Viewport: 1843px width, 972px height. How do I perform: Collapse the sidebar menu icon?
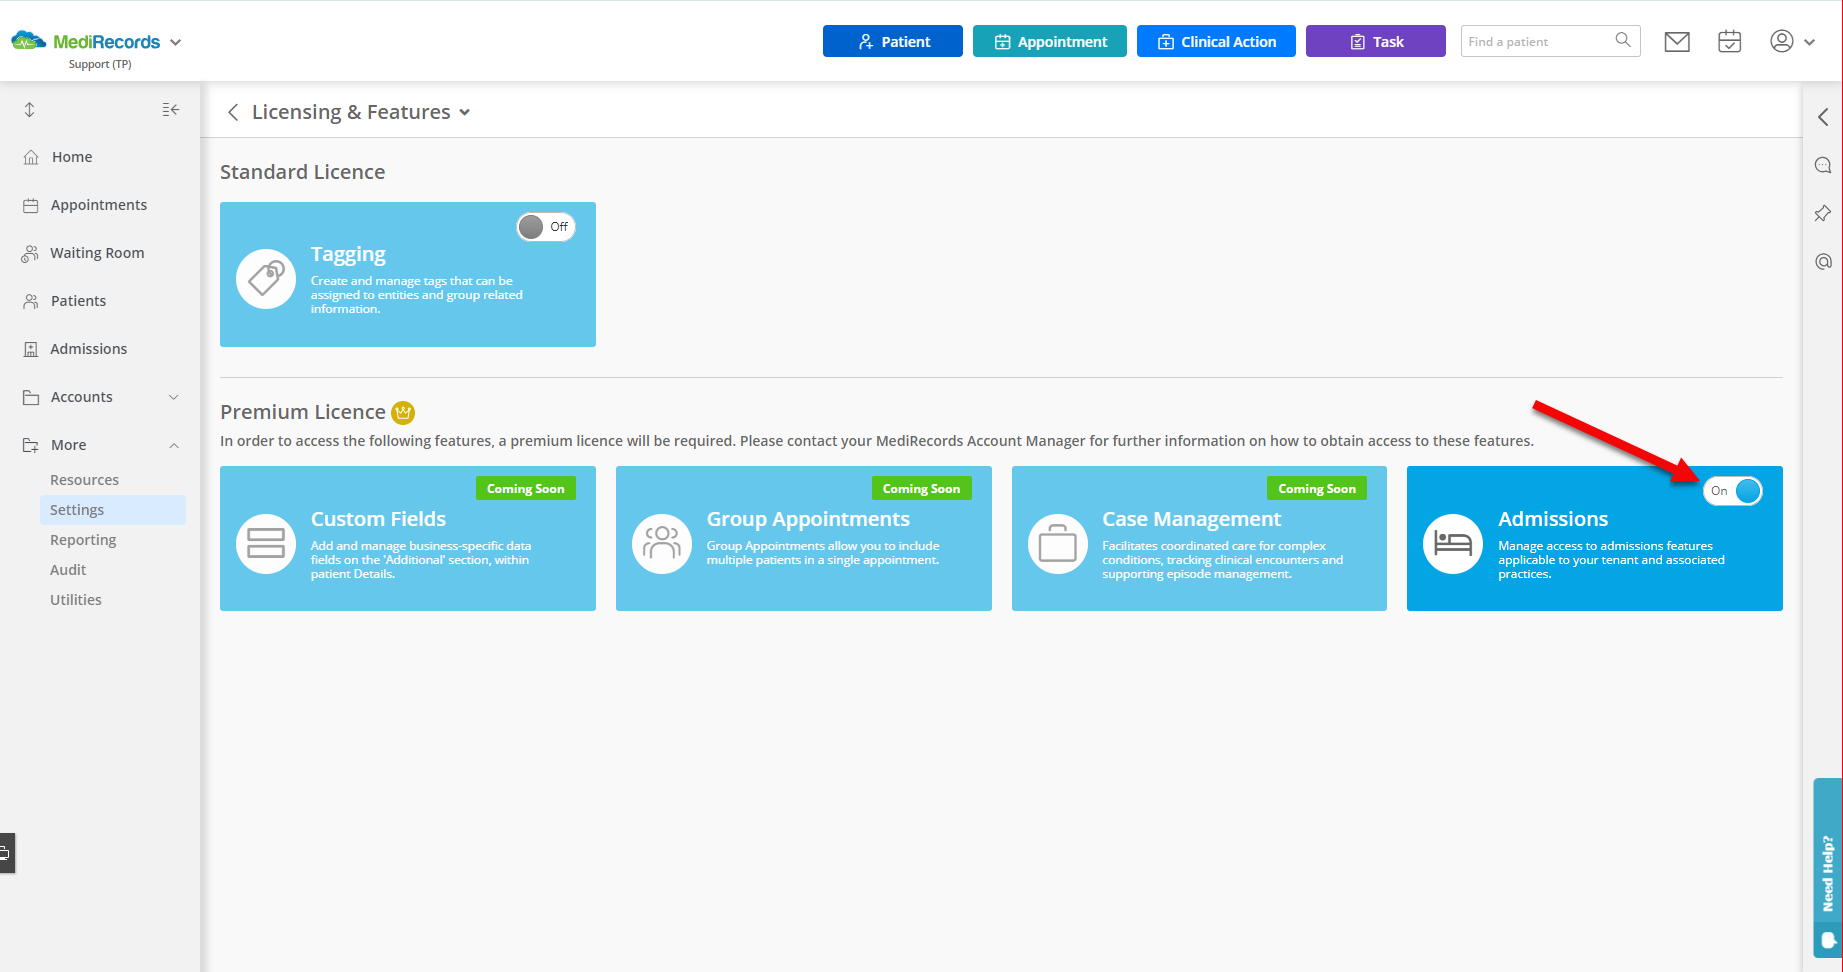[x=171, y=110]
